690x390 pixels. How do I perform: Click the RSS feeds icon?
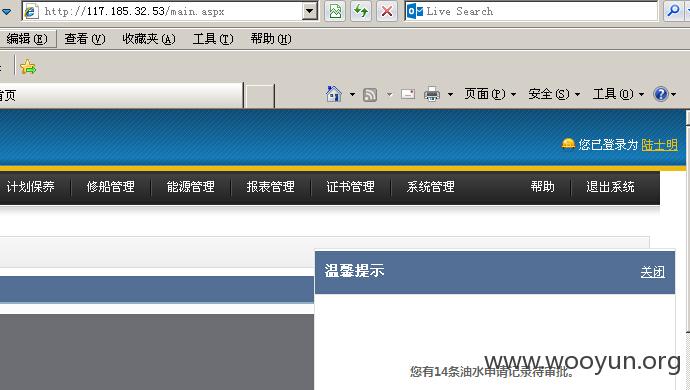(370, 94)
